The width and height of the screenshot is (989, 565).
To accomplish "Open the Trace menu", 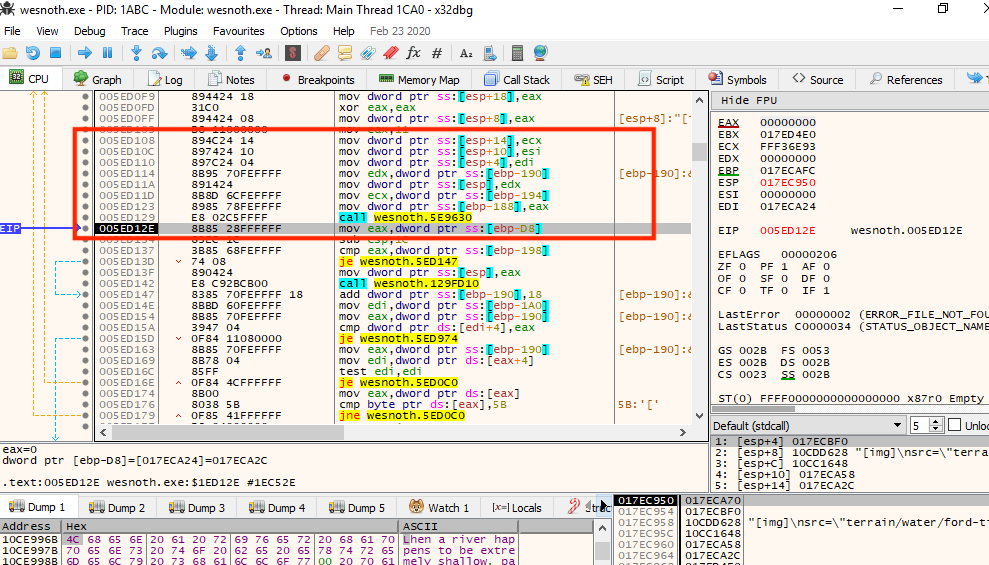I will coord(134,31).
